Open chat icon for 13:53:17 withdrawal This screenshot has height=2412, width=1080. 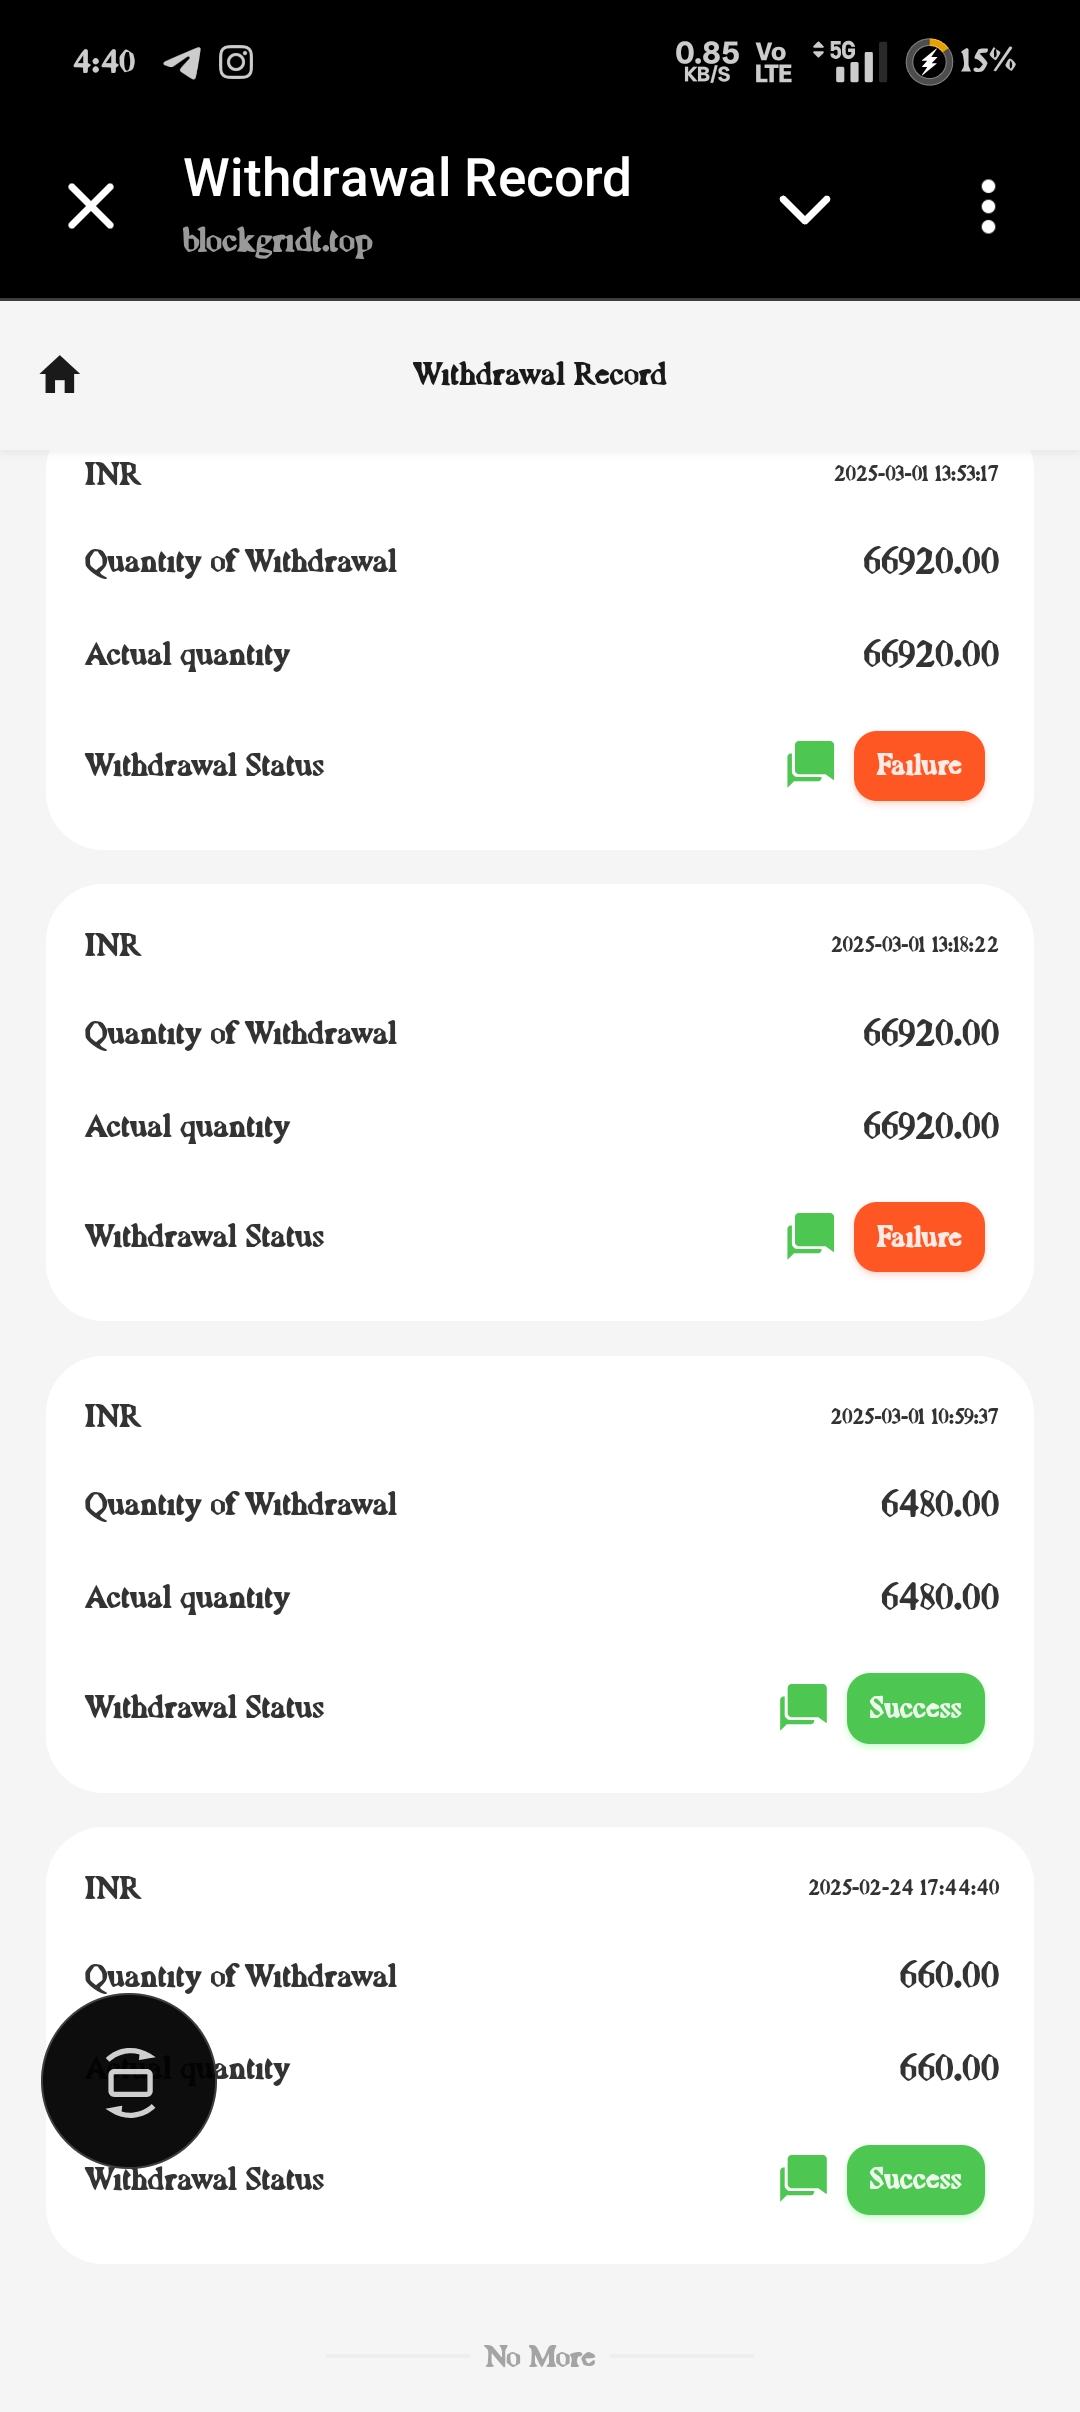click(810, 764)
